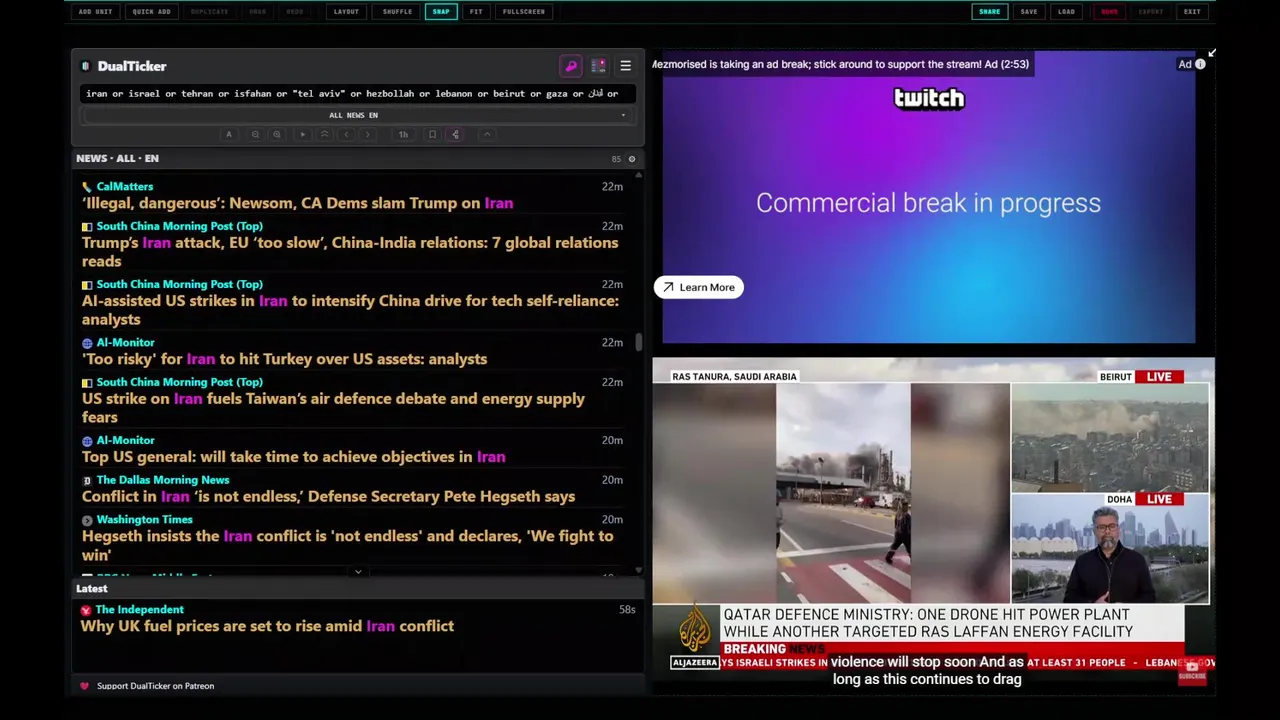The image size is (1280, 720).
Task: Click the bookmark icon in ticker toolbar
Action: (x=432, y=134)
